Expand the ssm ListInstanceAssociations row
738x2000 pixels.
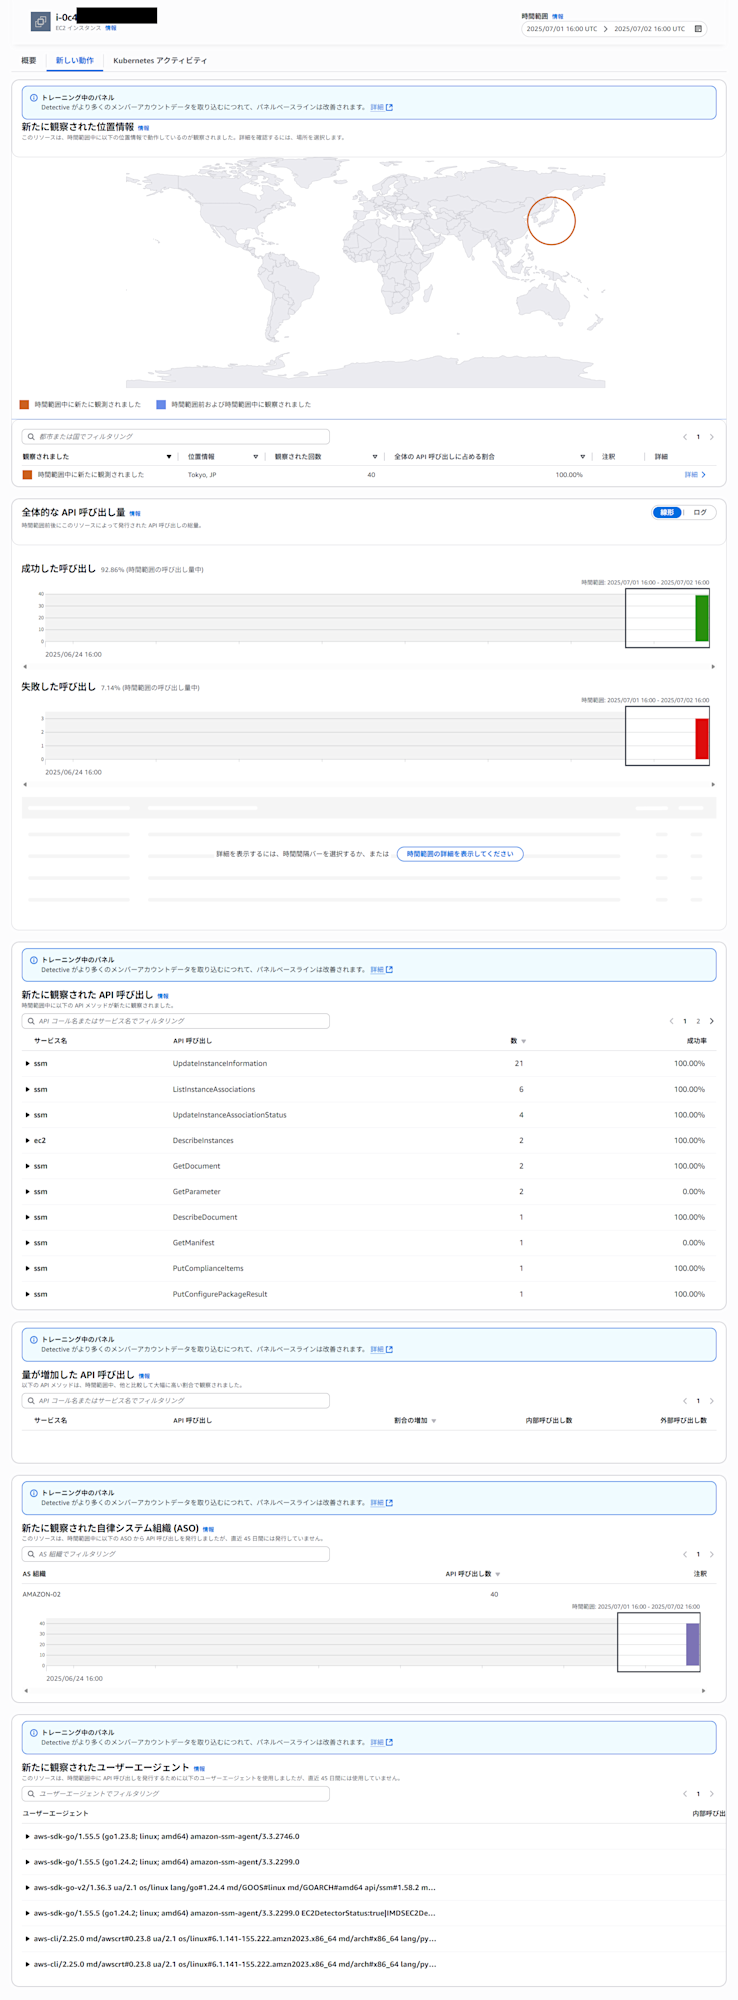click(27, 1089)
